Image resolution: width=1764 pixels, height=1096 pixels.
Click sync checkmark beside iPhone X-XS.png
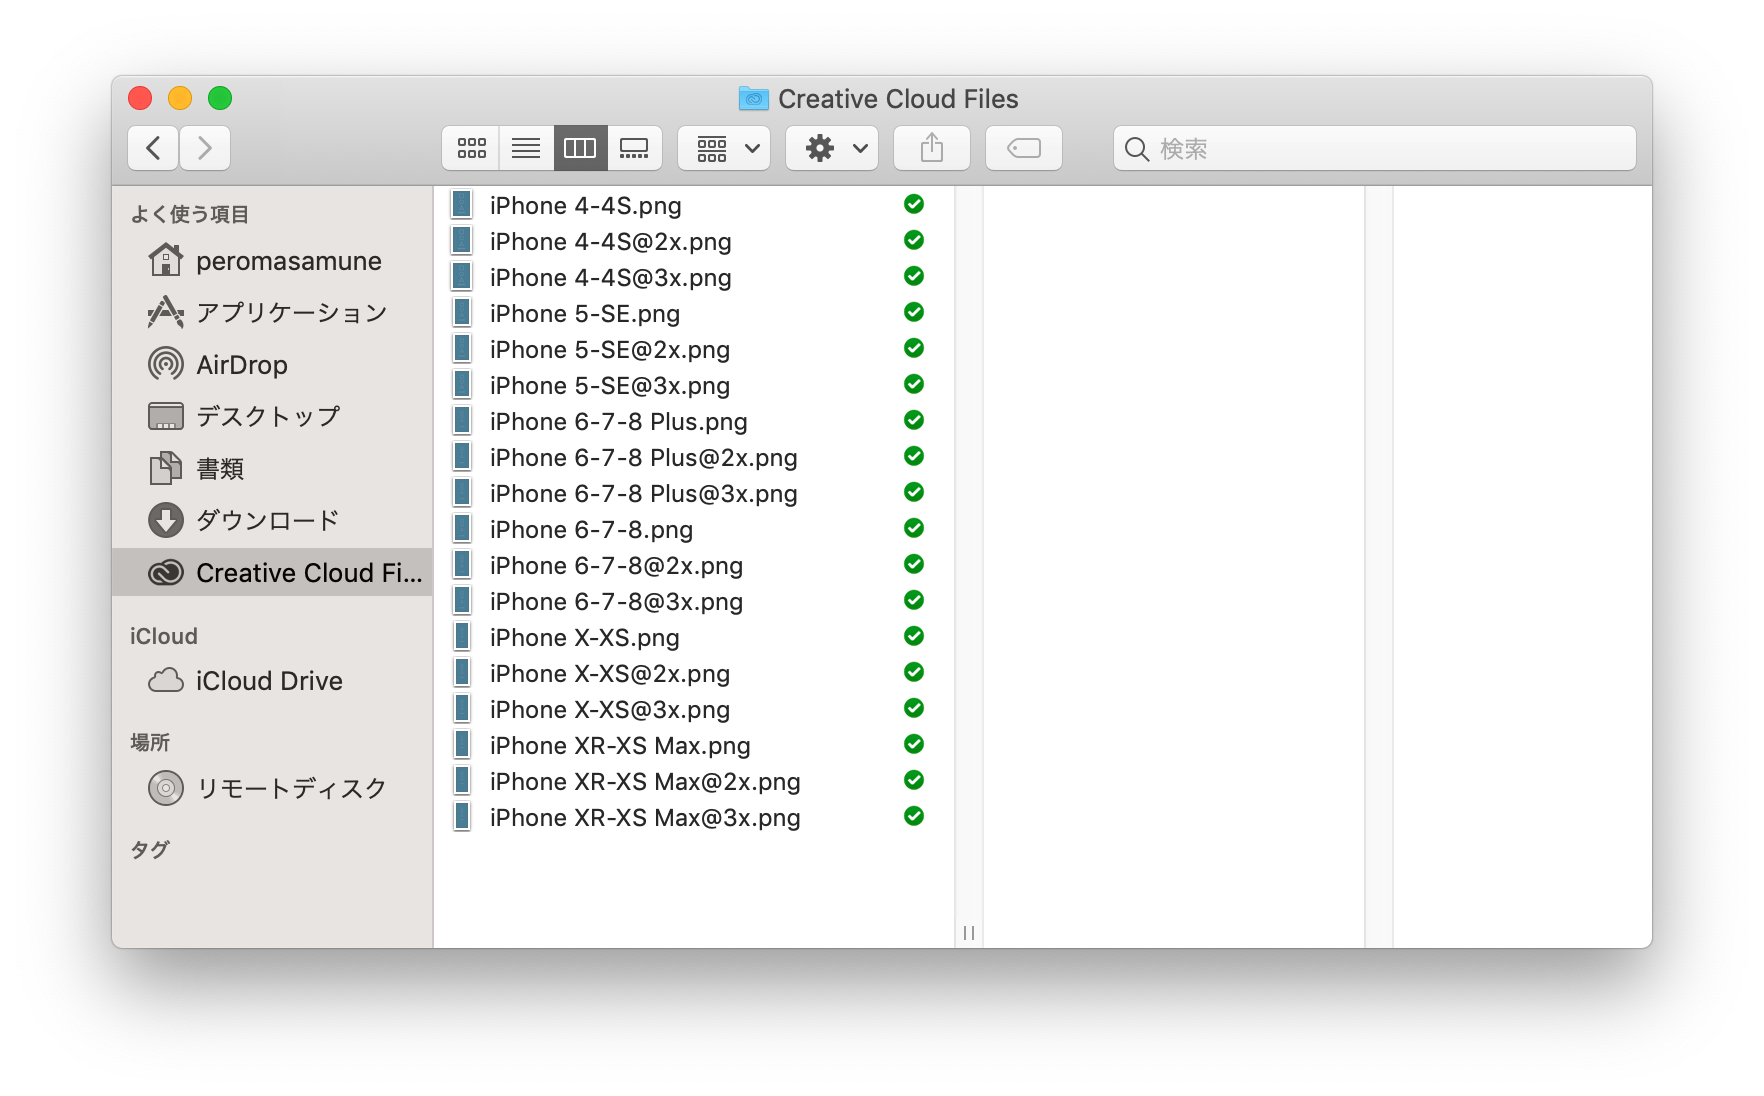click(x=914, y=636)
